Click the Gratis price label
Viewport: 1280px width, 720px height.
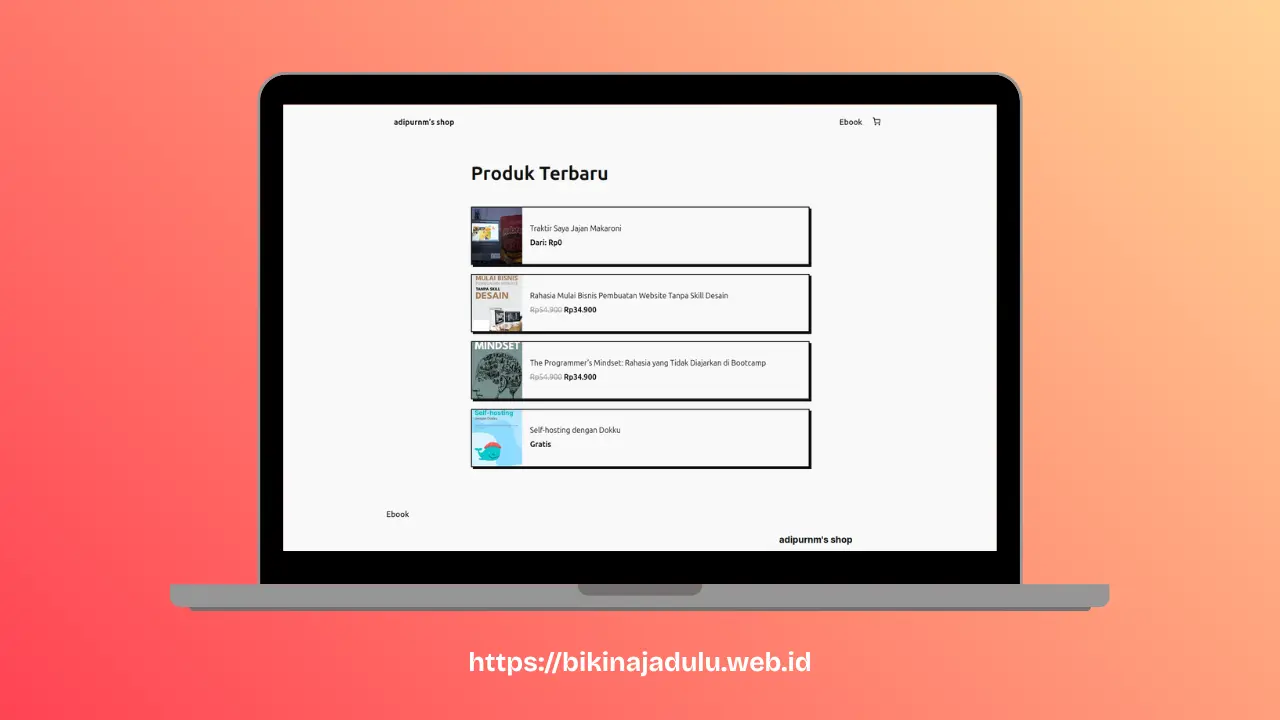[x=540, y=444]
